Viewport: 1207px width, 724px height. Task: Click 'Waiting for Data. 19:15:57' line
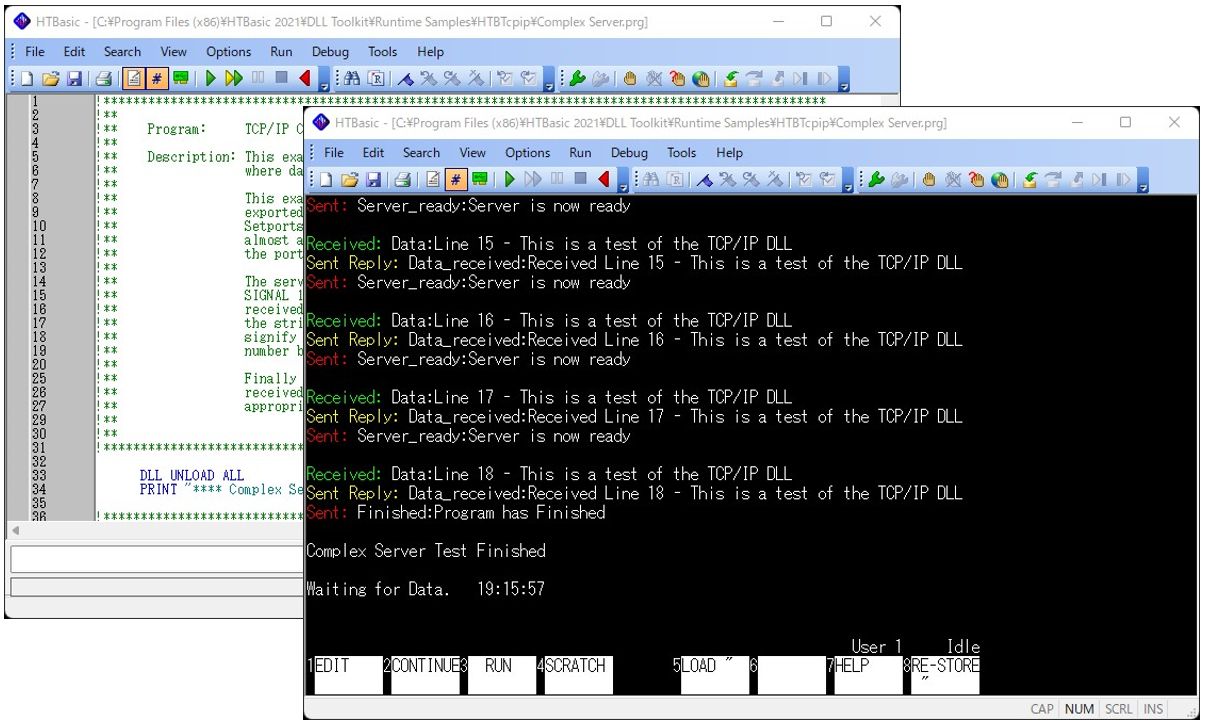426,589
